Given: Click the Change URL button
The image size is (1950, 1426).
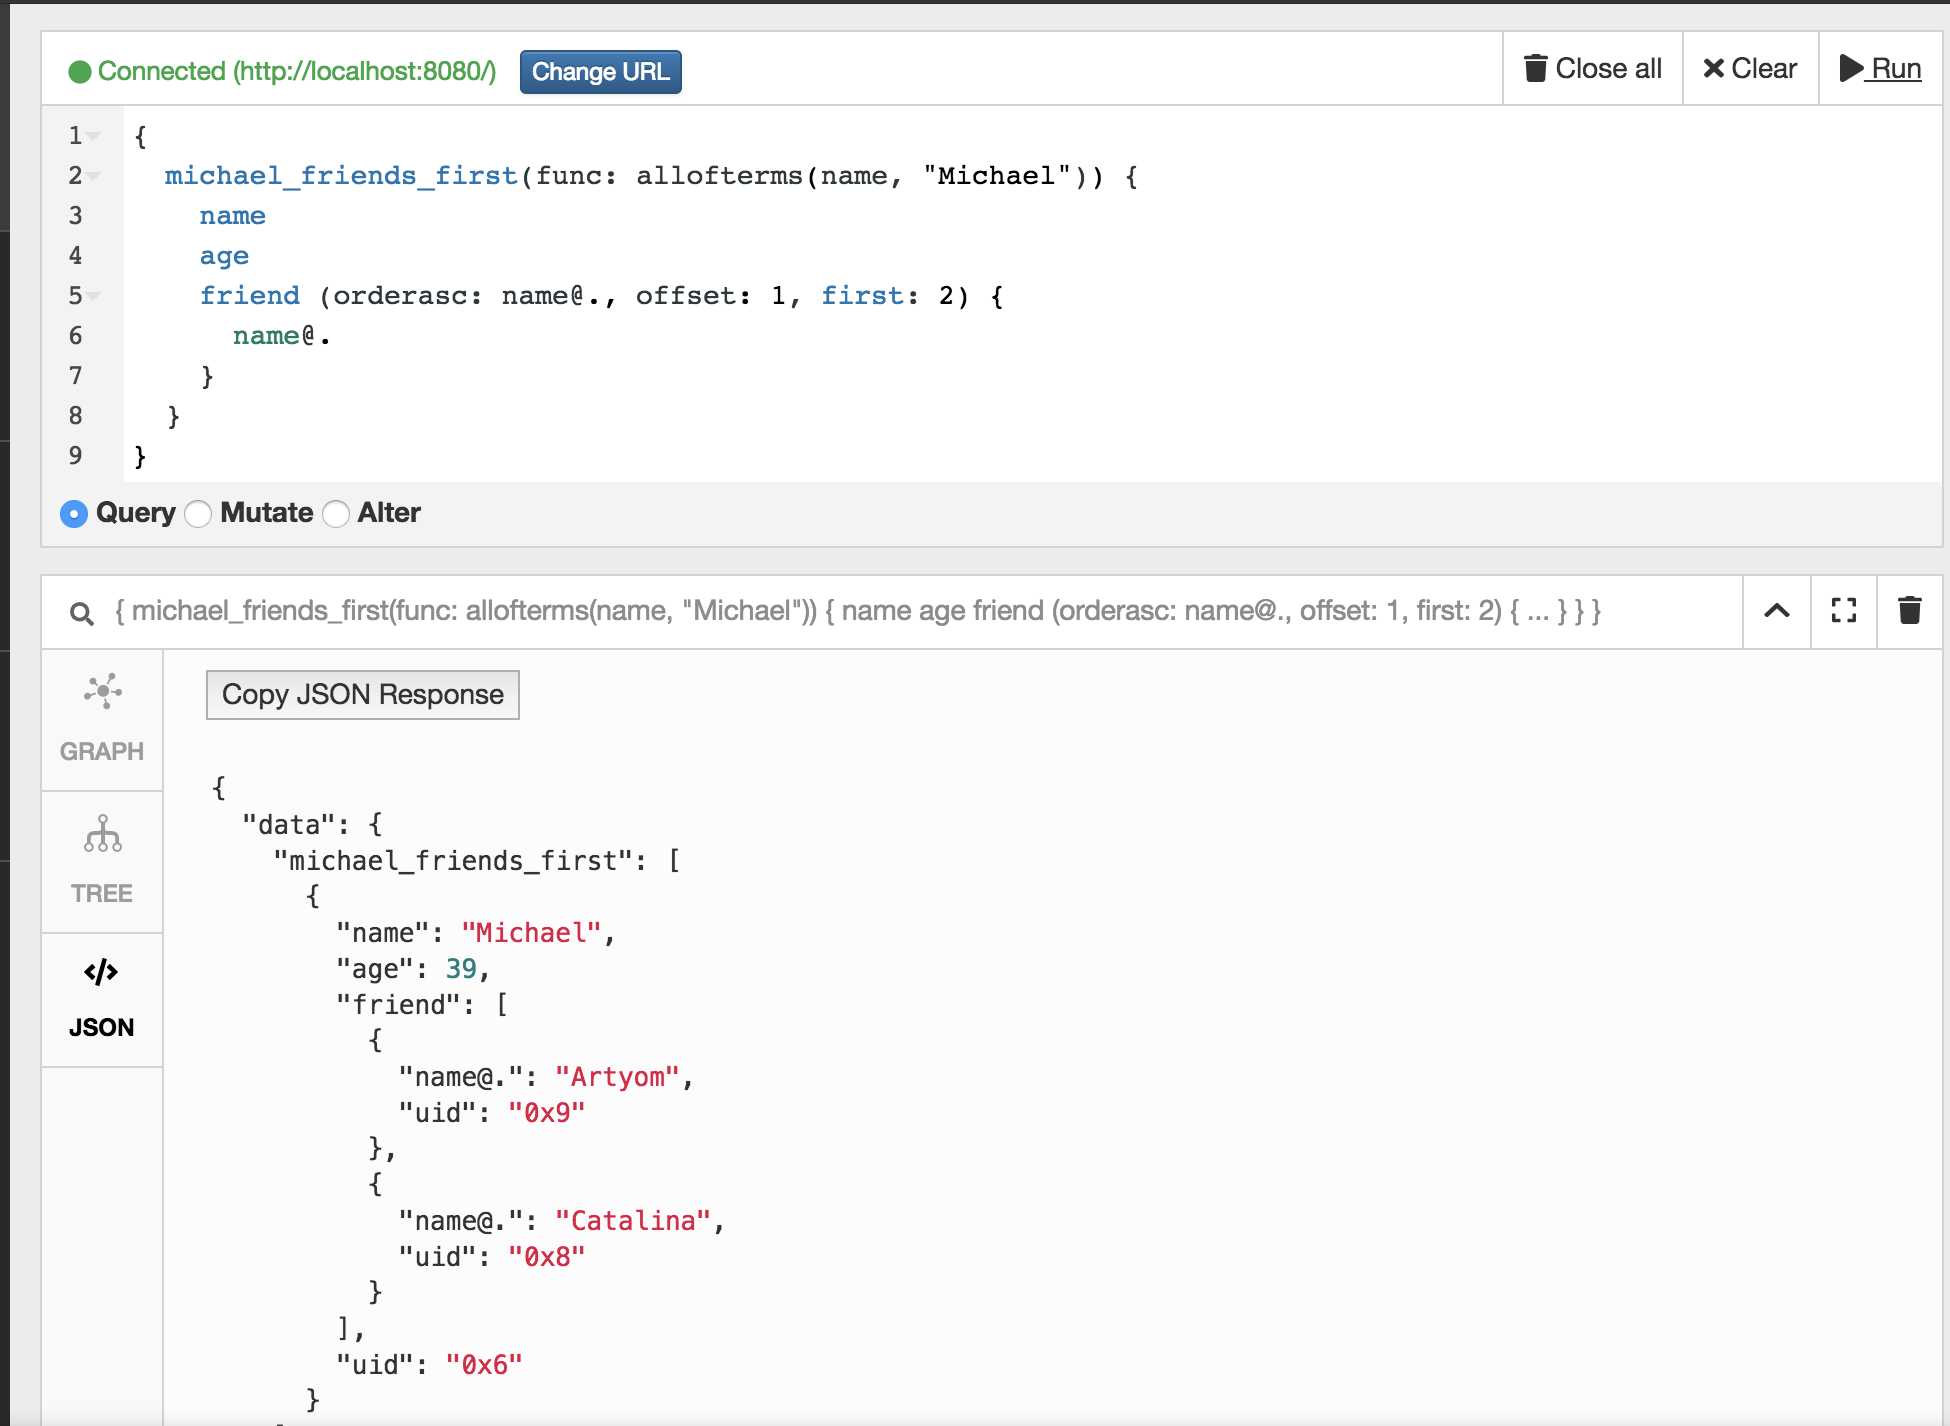Looking at the screenshot, I should coord(598,70).
